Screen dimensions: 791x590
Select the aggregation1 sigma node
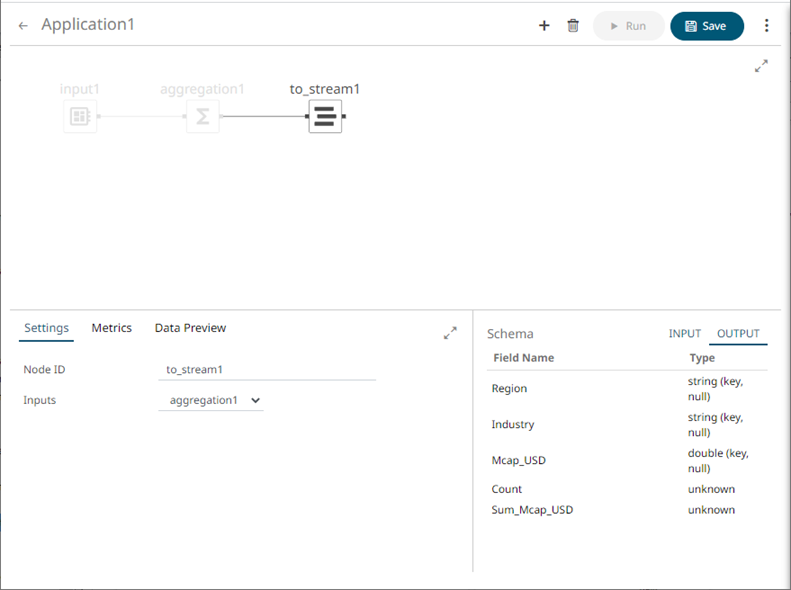click(x=202, y=117)
